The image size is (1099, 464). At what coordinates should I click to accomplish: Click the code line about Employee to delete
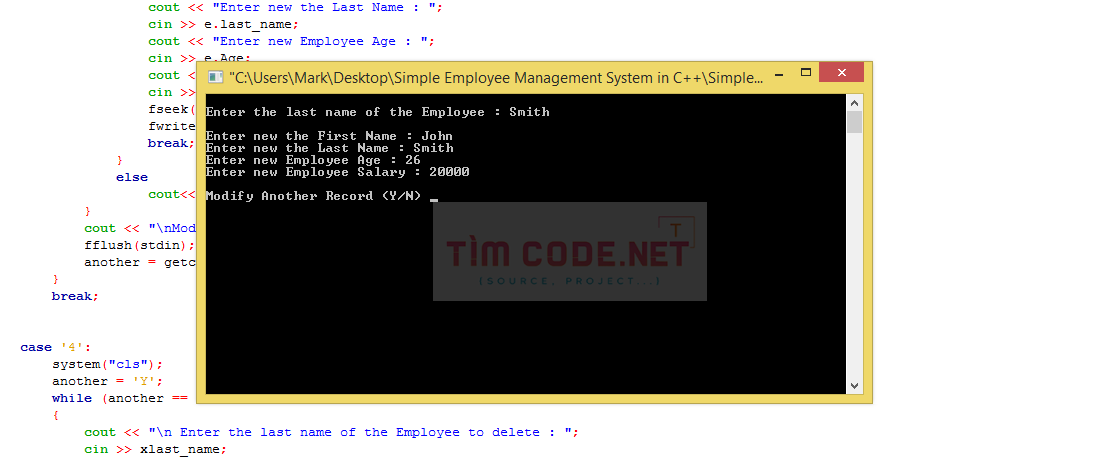click(332, 432)
